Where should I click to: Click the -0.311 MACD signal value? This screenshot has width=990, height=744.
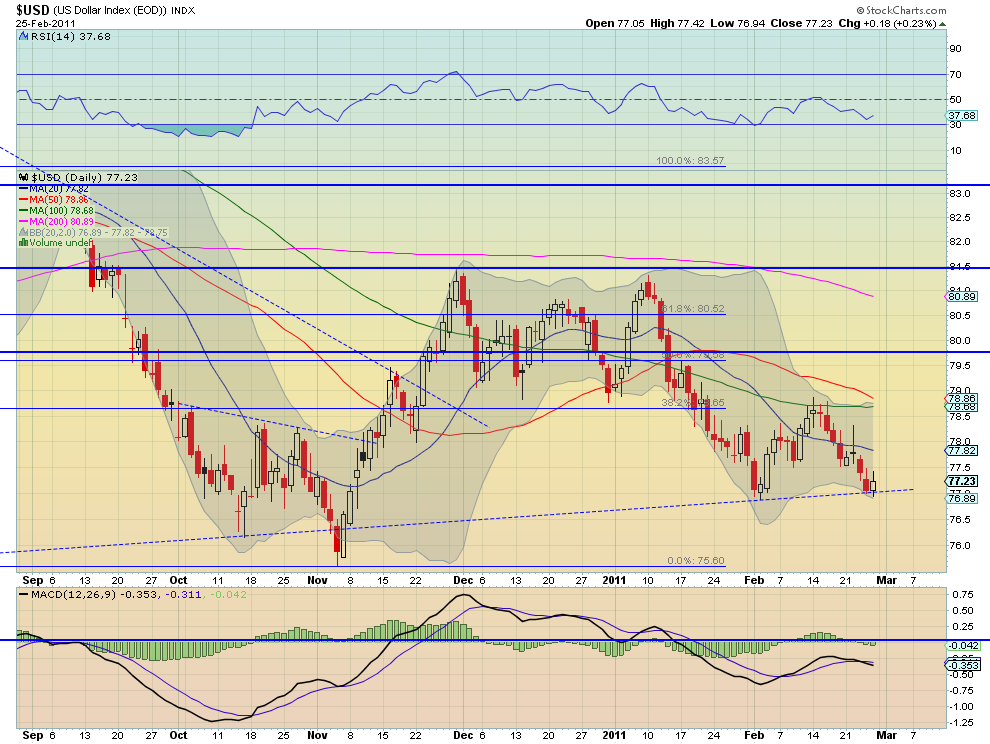coord(183,594)
